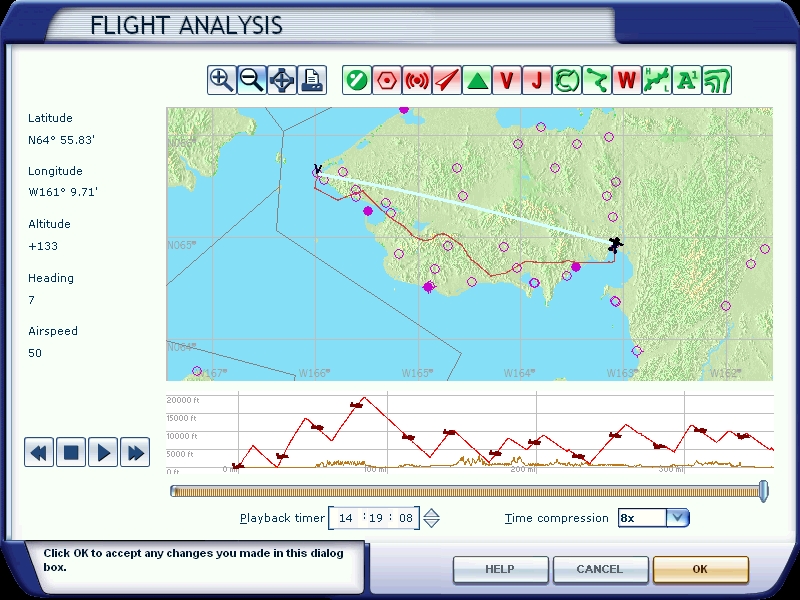Viewport: 800px width, 600px height.
Task: Play the recorded flight
Action: coord(103,452)
